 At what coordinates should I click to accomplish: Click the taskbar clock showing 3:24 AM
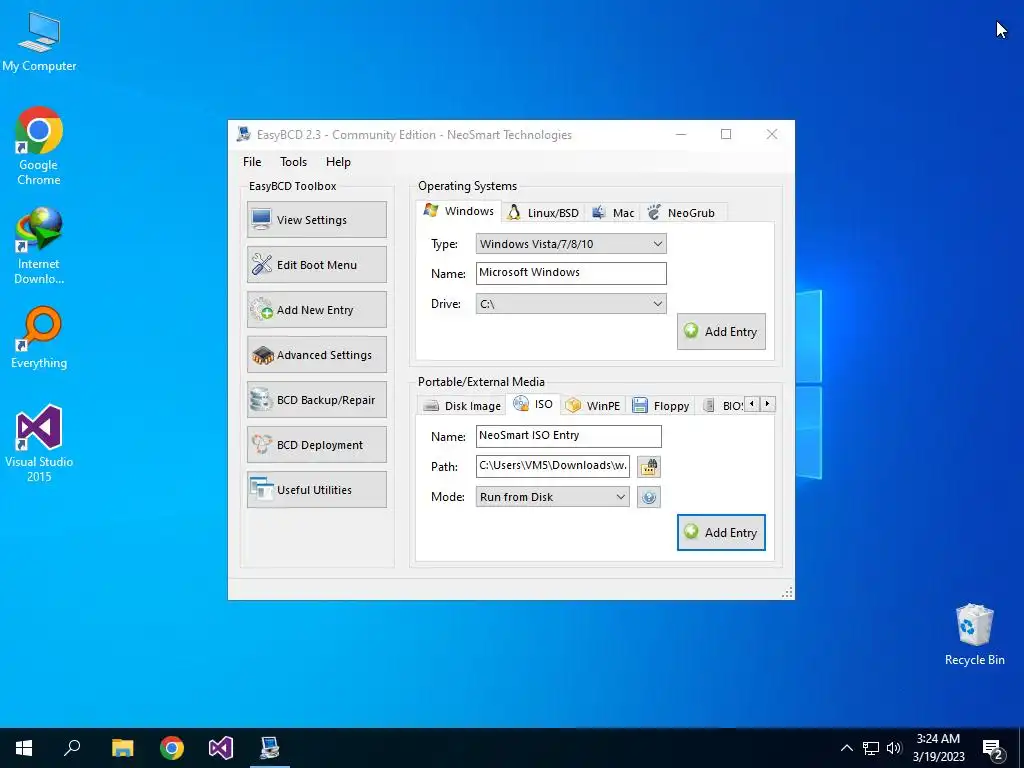coord(938,748)
